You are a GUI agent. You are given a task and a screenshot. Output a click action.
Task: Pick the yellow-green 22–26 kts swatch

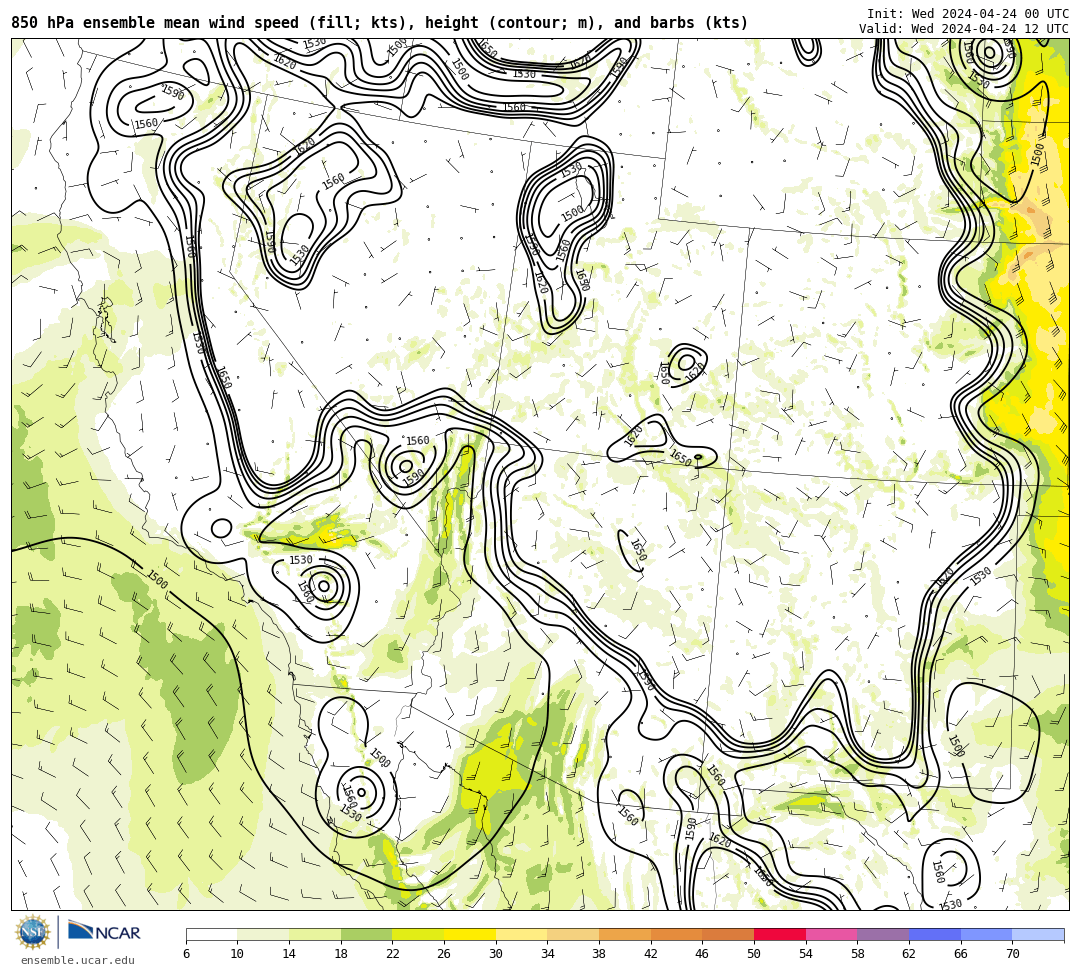pos(418,934)
